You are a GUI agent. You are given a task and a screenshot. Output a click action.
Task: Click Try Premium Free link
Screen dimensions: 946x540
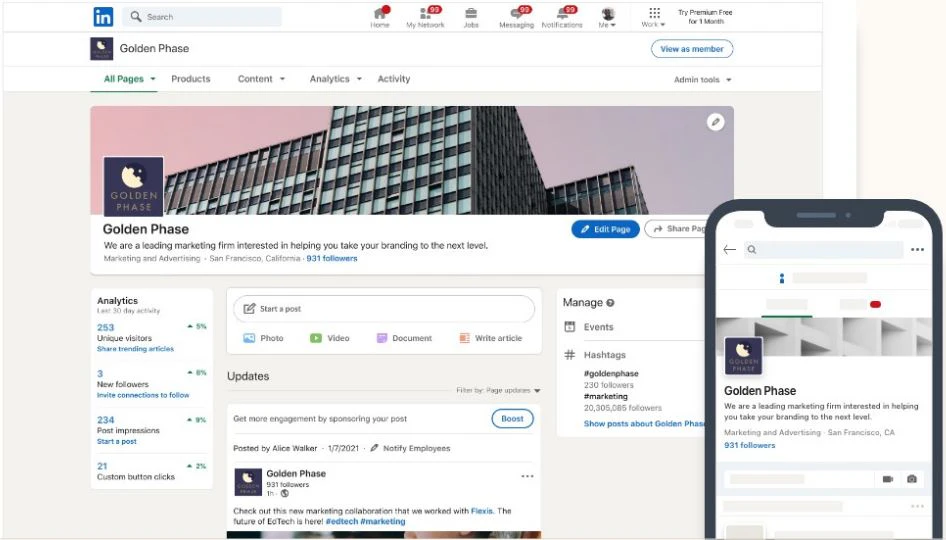pyautogui.click(x=705, y=17)
